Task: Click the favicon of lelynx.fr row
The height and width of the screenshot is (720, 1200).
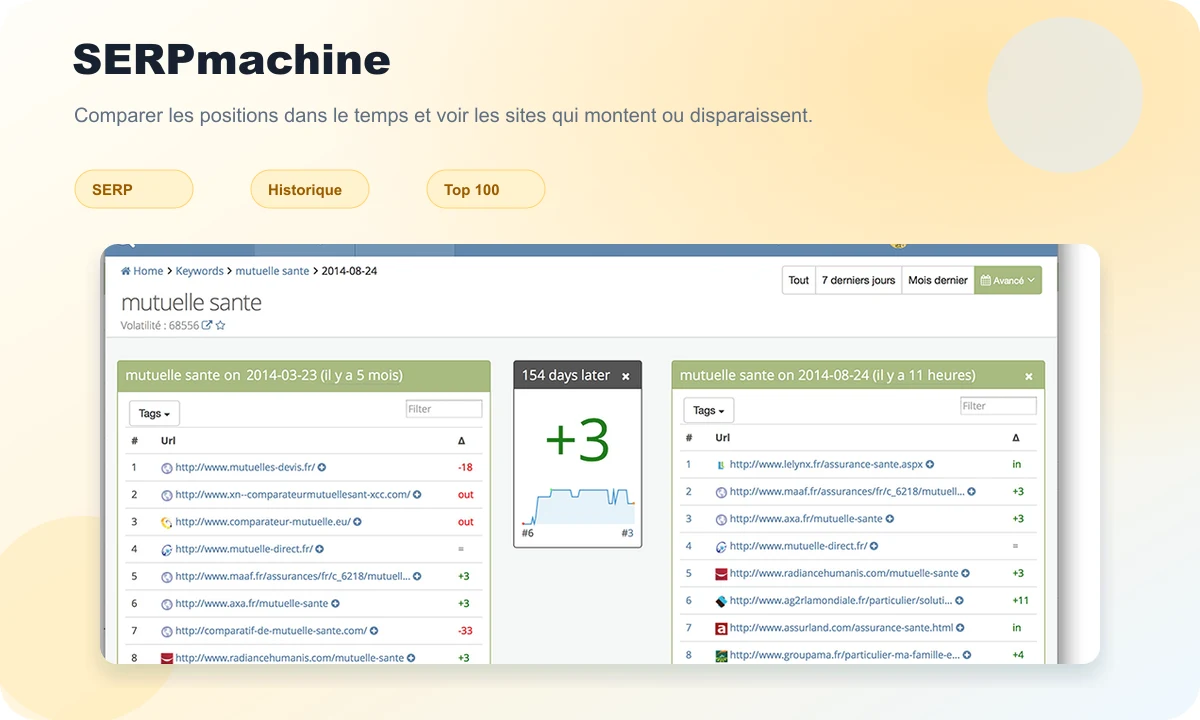Action: (x=721, y=464)
